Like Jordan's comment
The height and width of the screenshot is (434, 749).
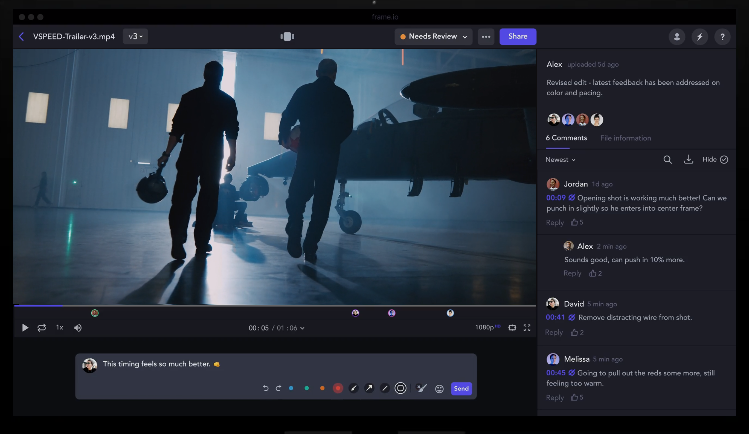coord(577,222)
